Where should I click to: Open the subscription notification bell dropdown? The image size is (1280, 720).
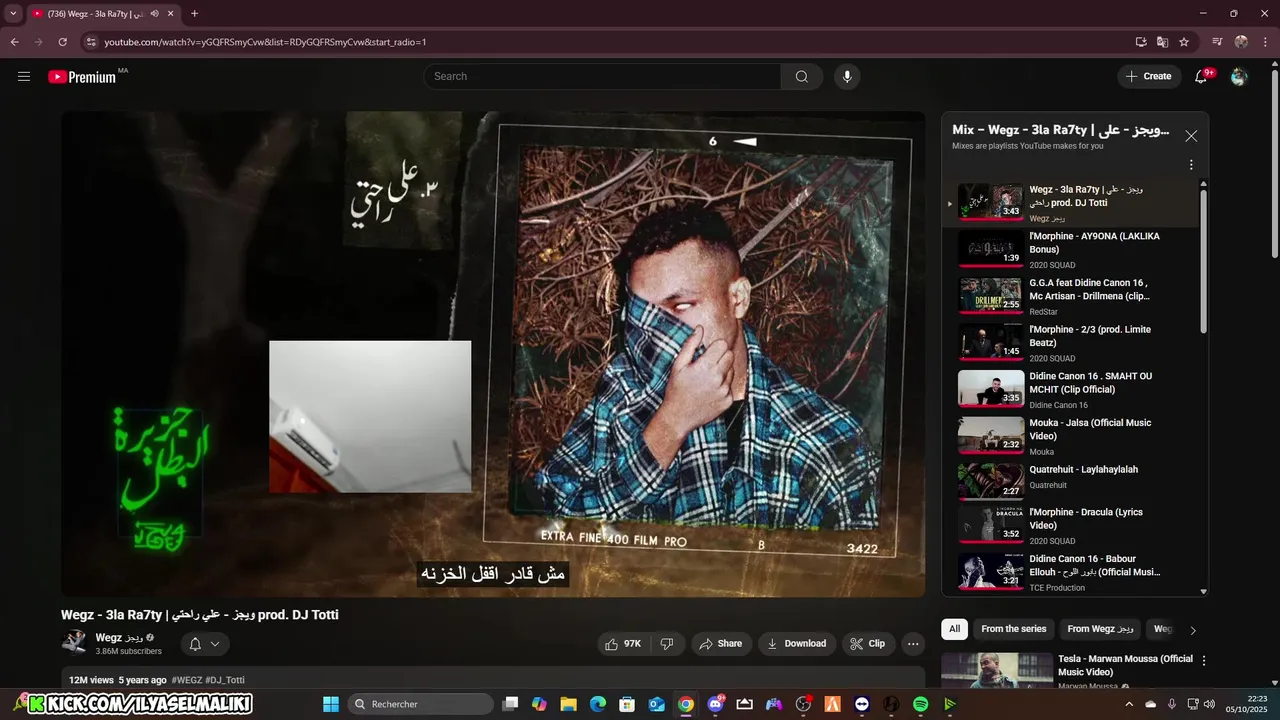pos(204,644)
